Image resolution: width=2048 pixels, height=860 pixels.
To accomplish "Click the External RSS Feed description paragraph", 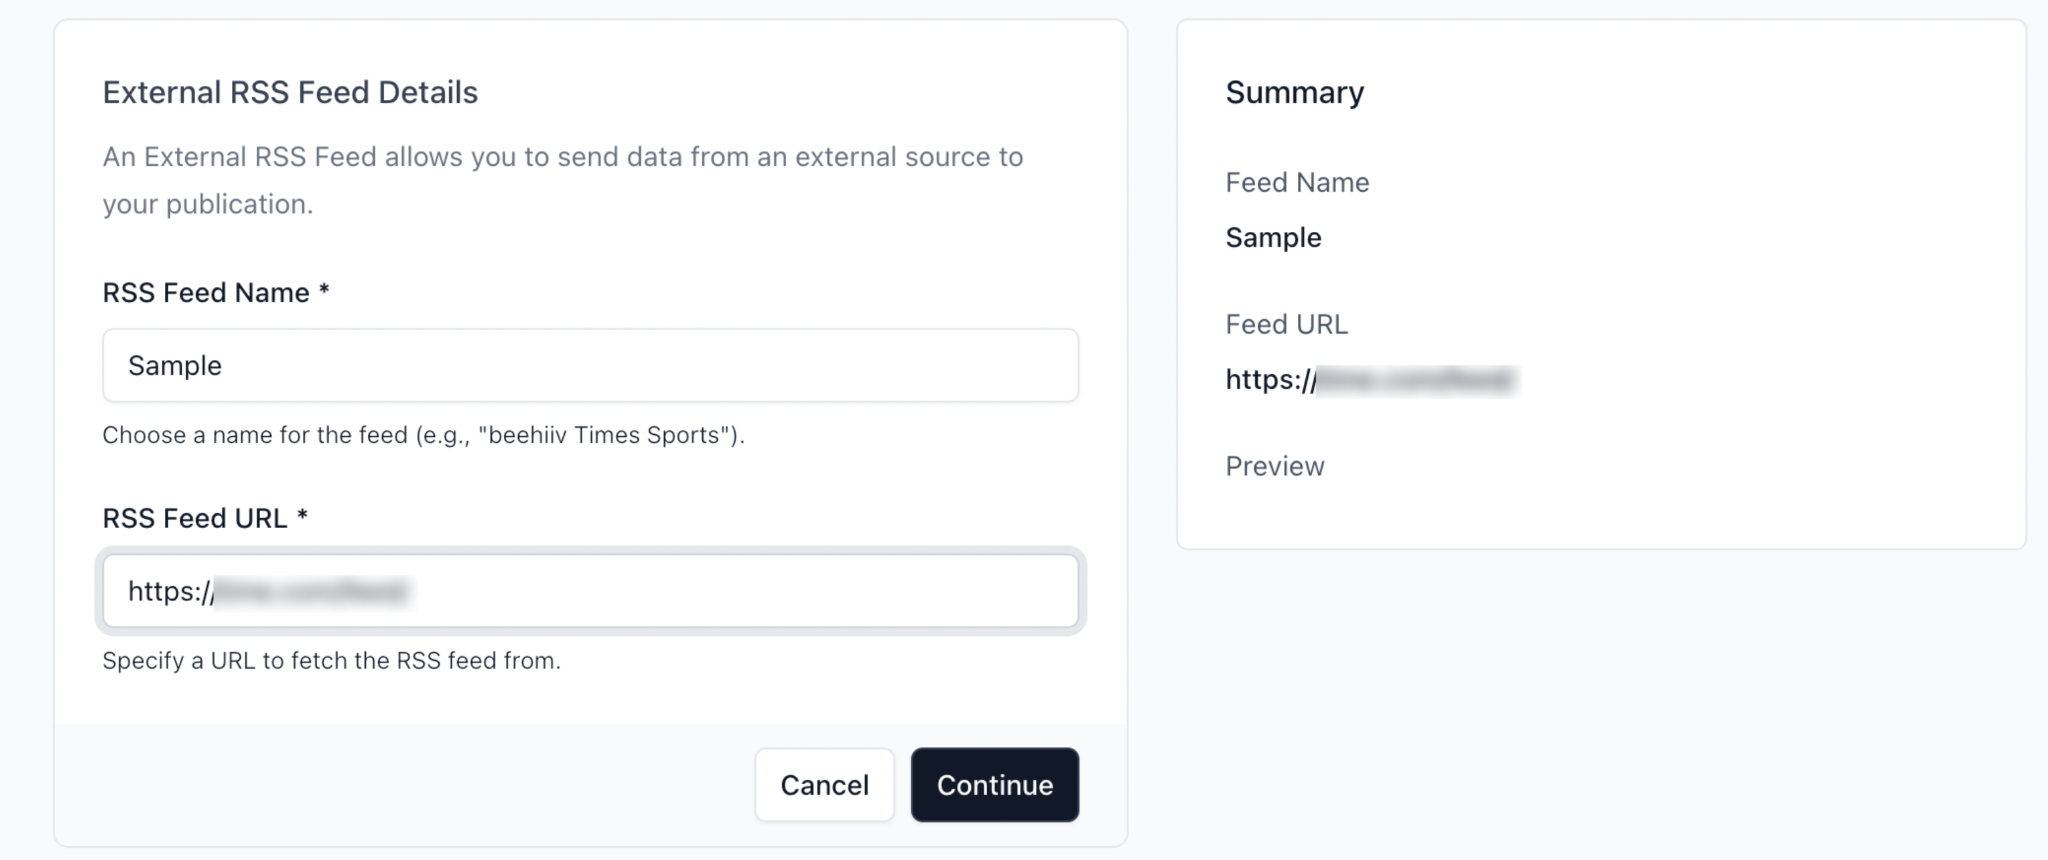I will point(563,180).
